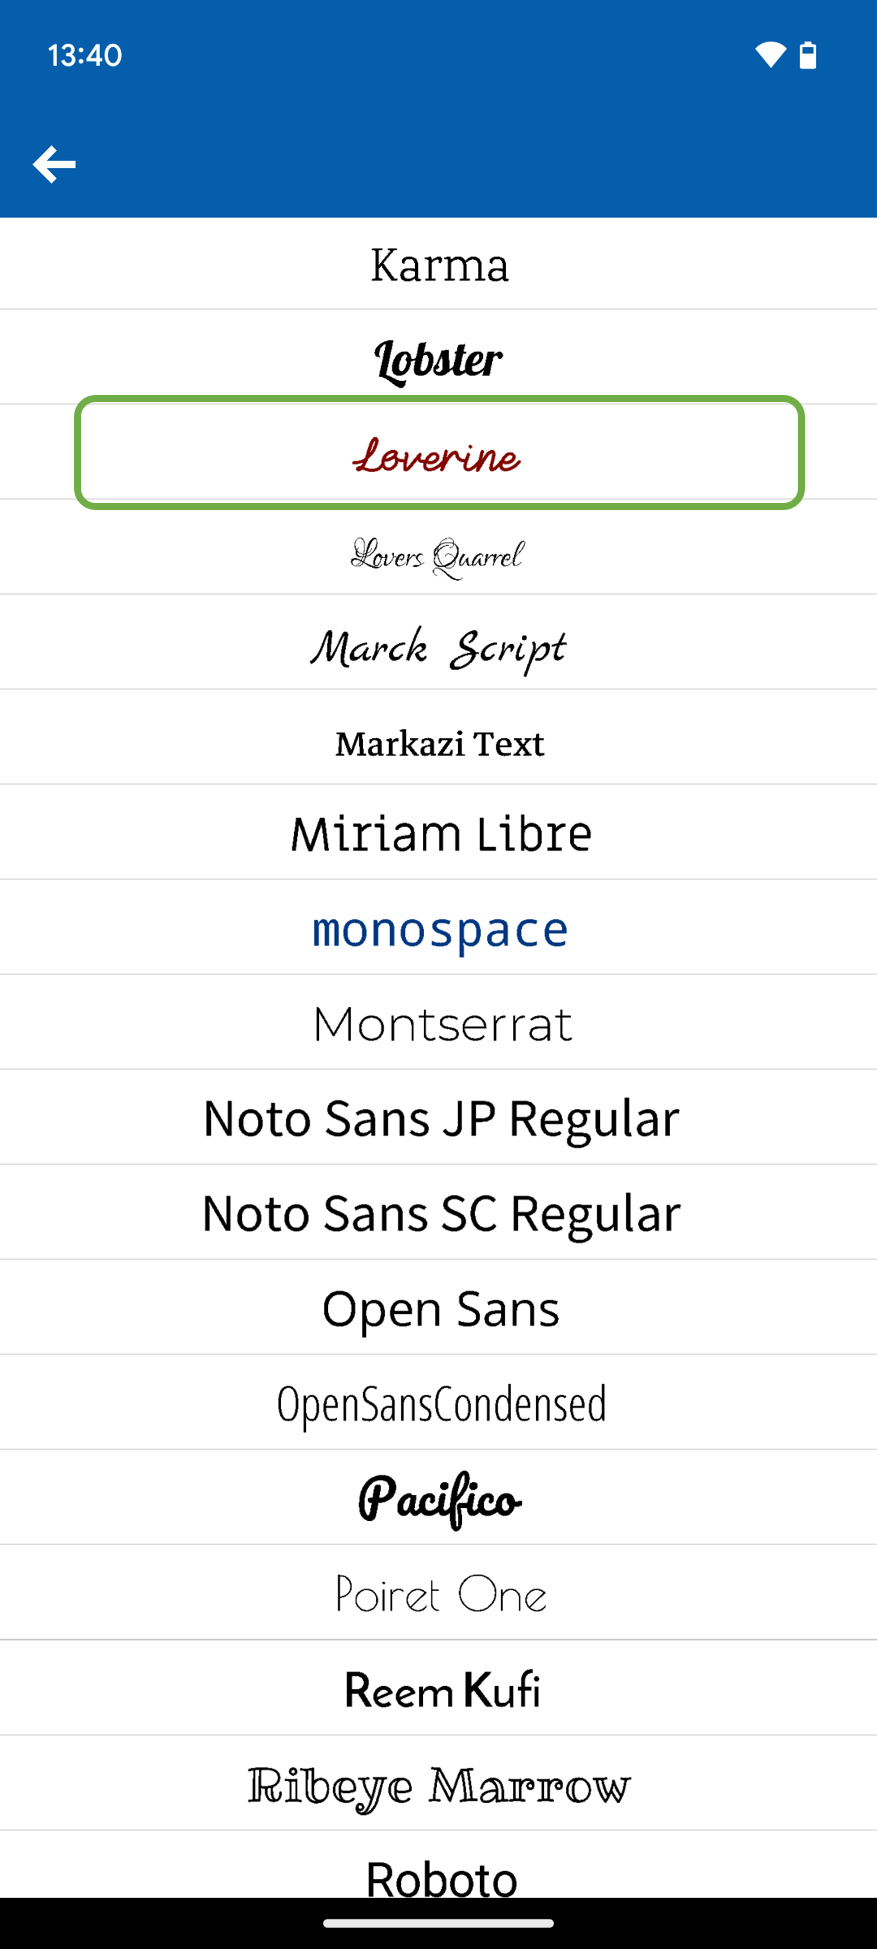
Task: Choose the OpenSansCondensed font
Action: point(439,1403)
